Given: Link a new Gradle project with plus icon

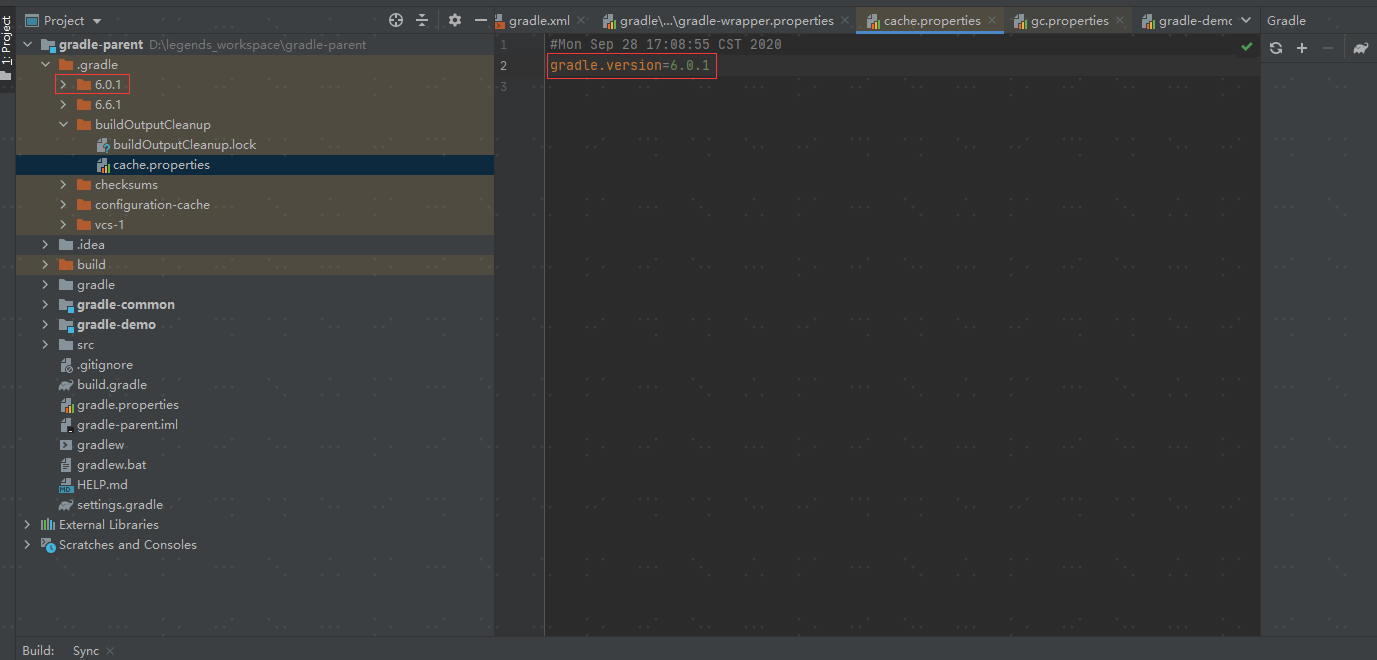Looking at the screenshot, I should tap(1301, 47).
